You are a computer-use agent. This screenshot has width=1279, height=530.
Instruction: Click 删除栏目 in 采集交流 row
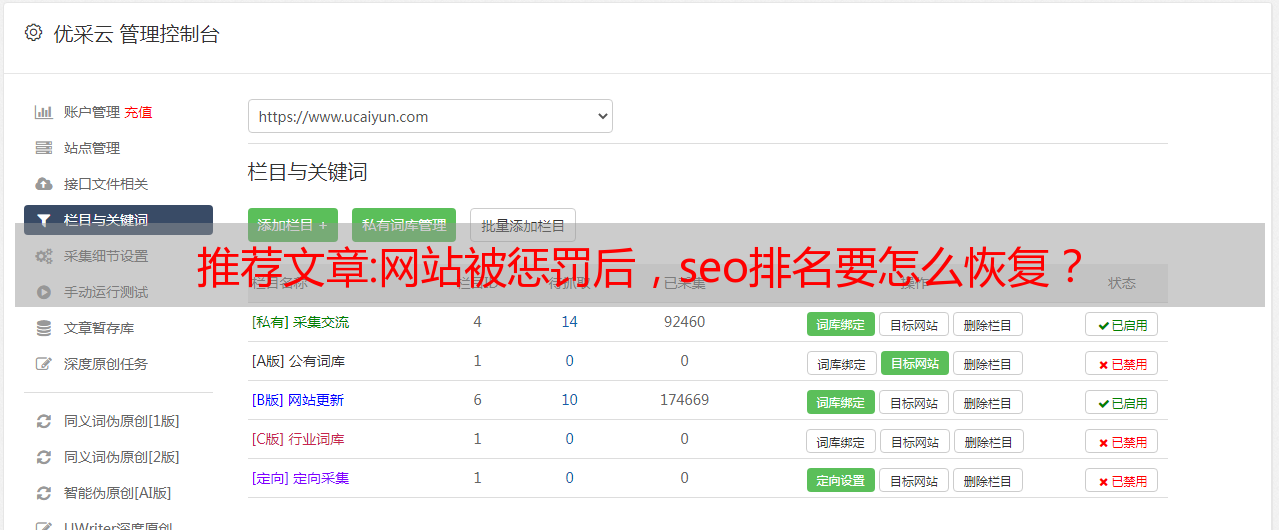(988, 324)
